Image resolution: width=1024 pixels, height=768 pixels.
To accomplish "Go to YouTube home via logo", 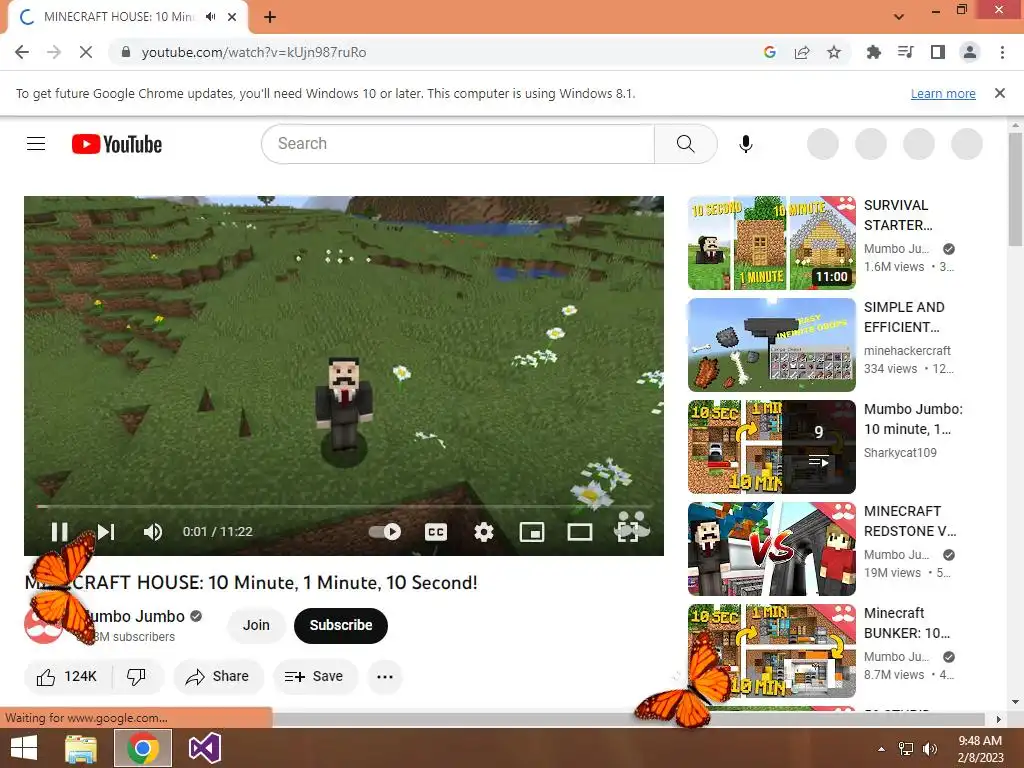I will pos(117,144).
